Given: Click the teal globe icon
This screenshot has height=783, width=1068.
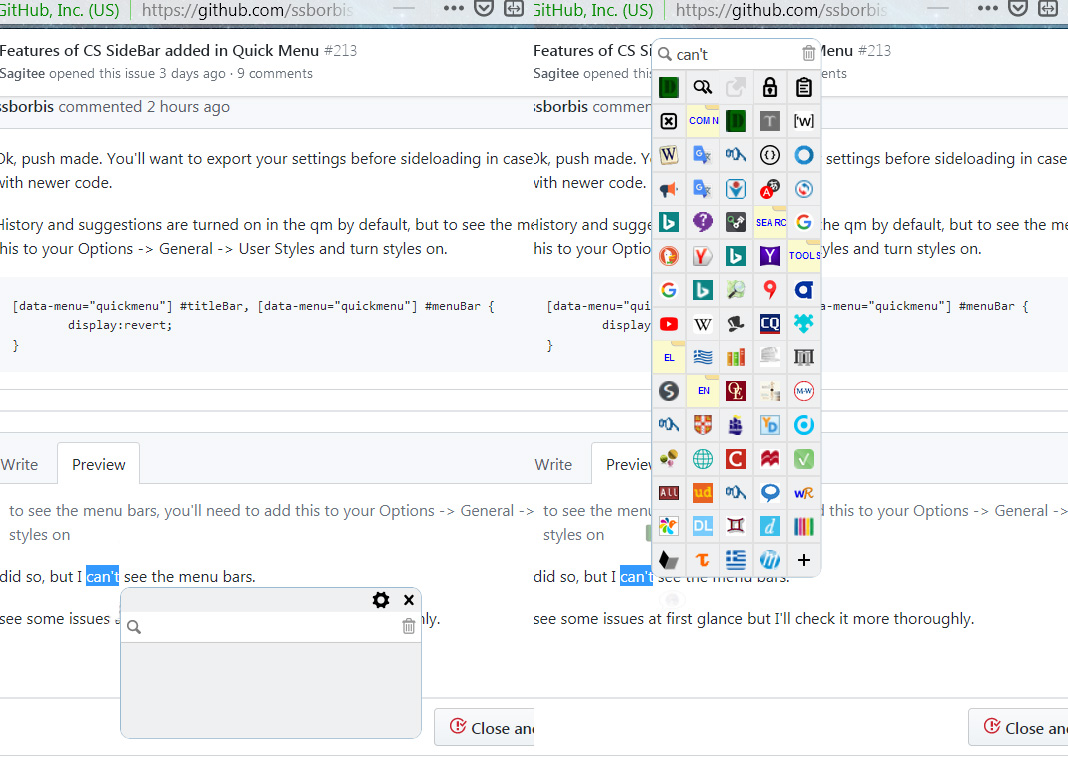Looking at the screenshot, I should [702, 459].
